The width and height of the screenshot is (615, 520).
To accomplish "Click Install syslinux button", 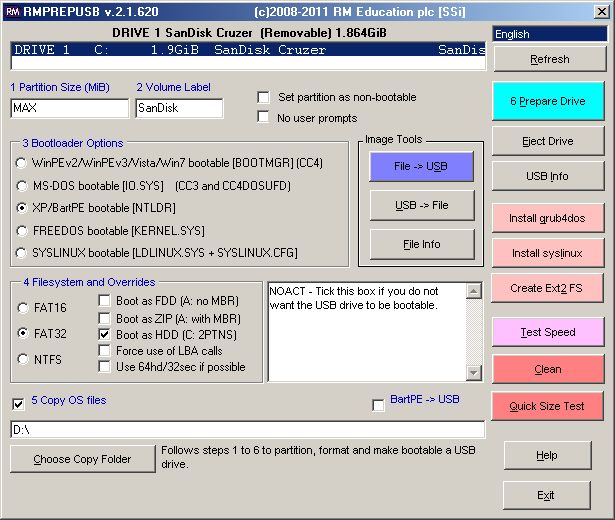I will pos(548,253).
